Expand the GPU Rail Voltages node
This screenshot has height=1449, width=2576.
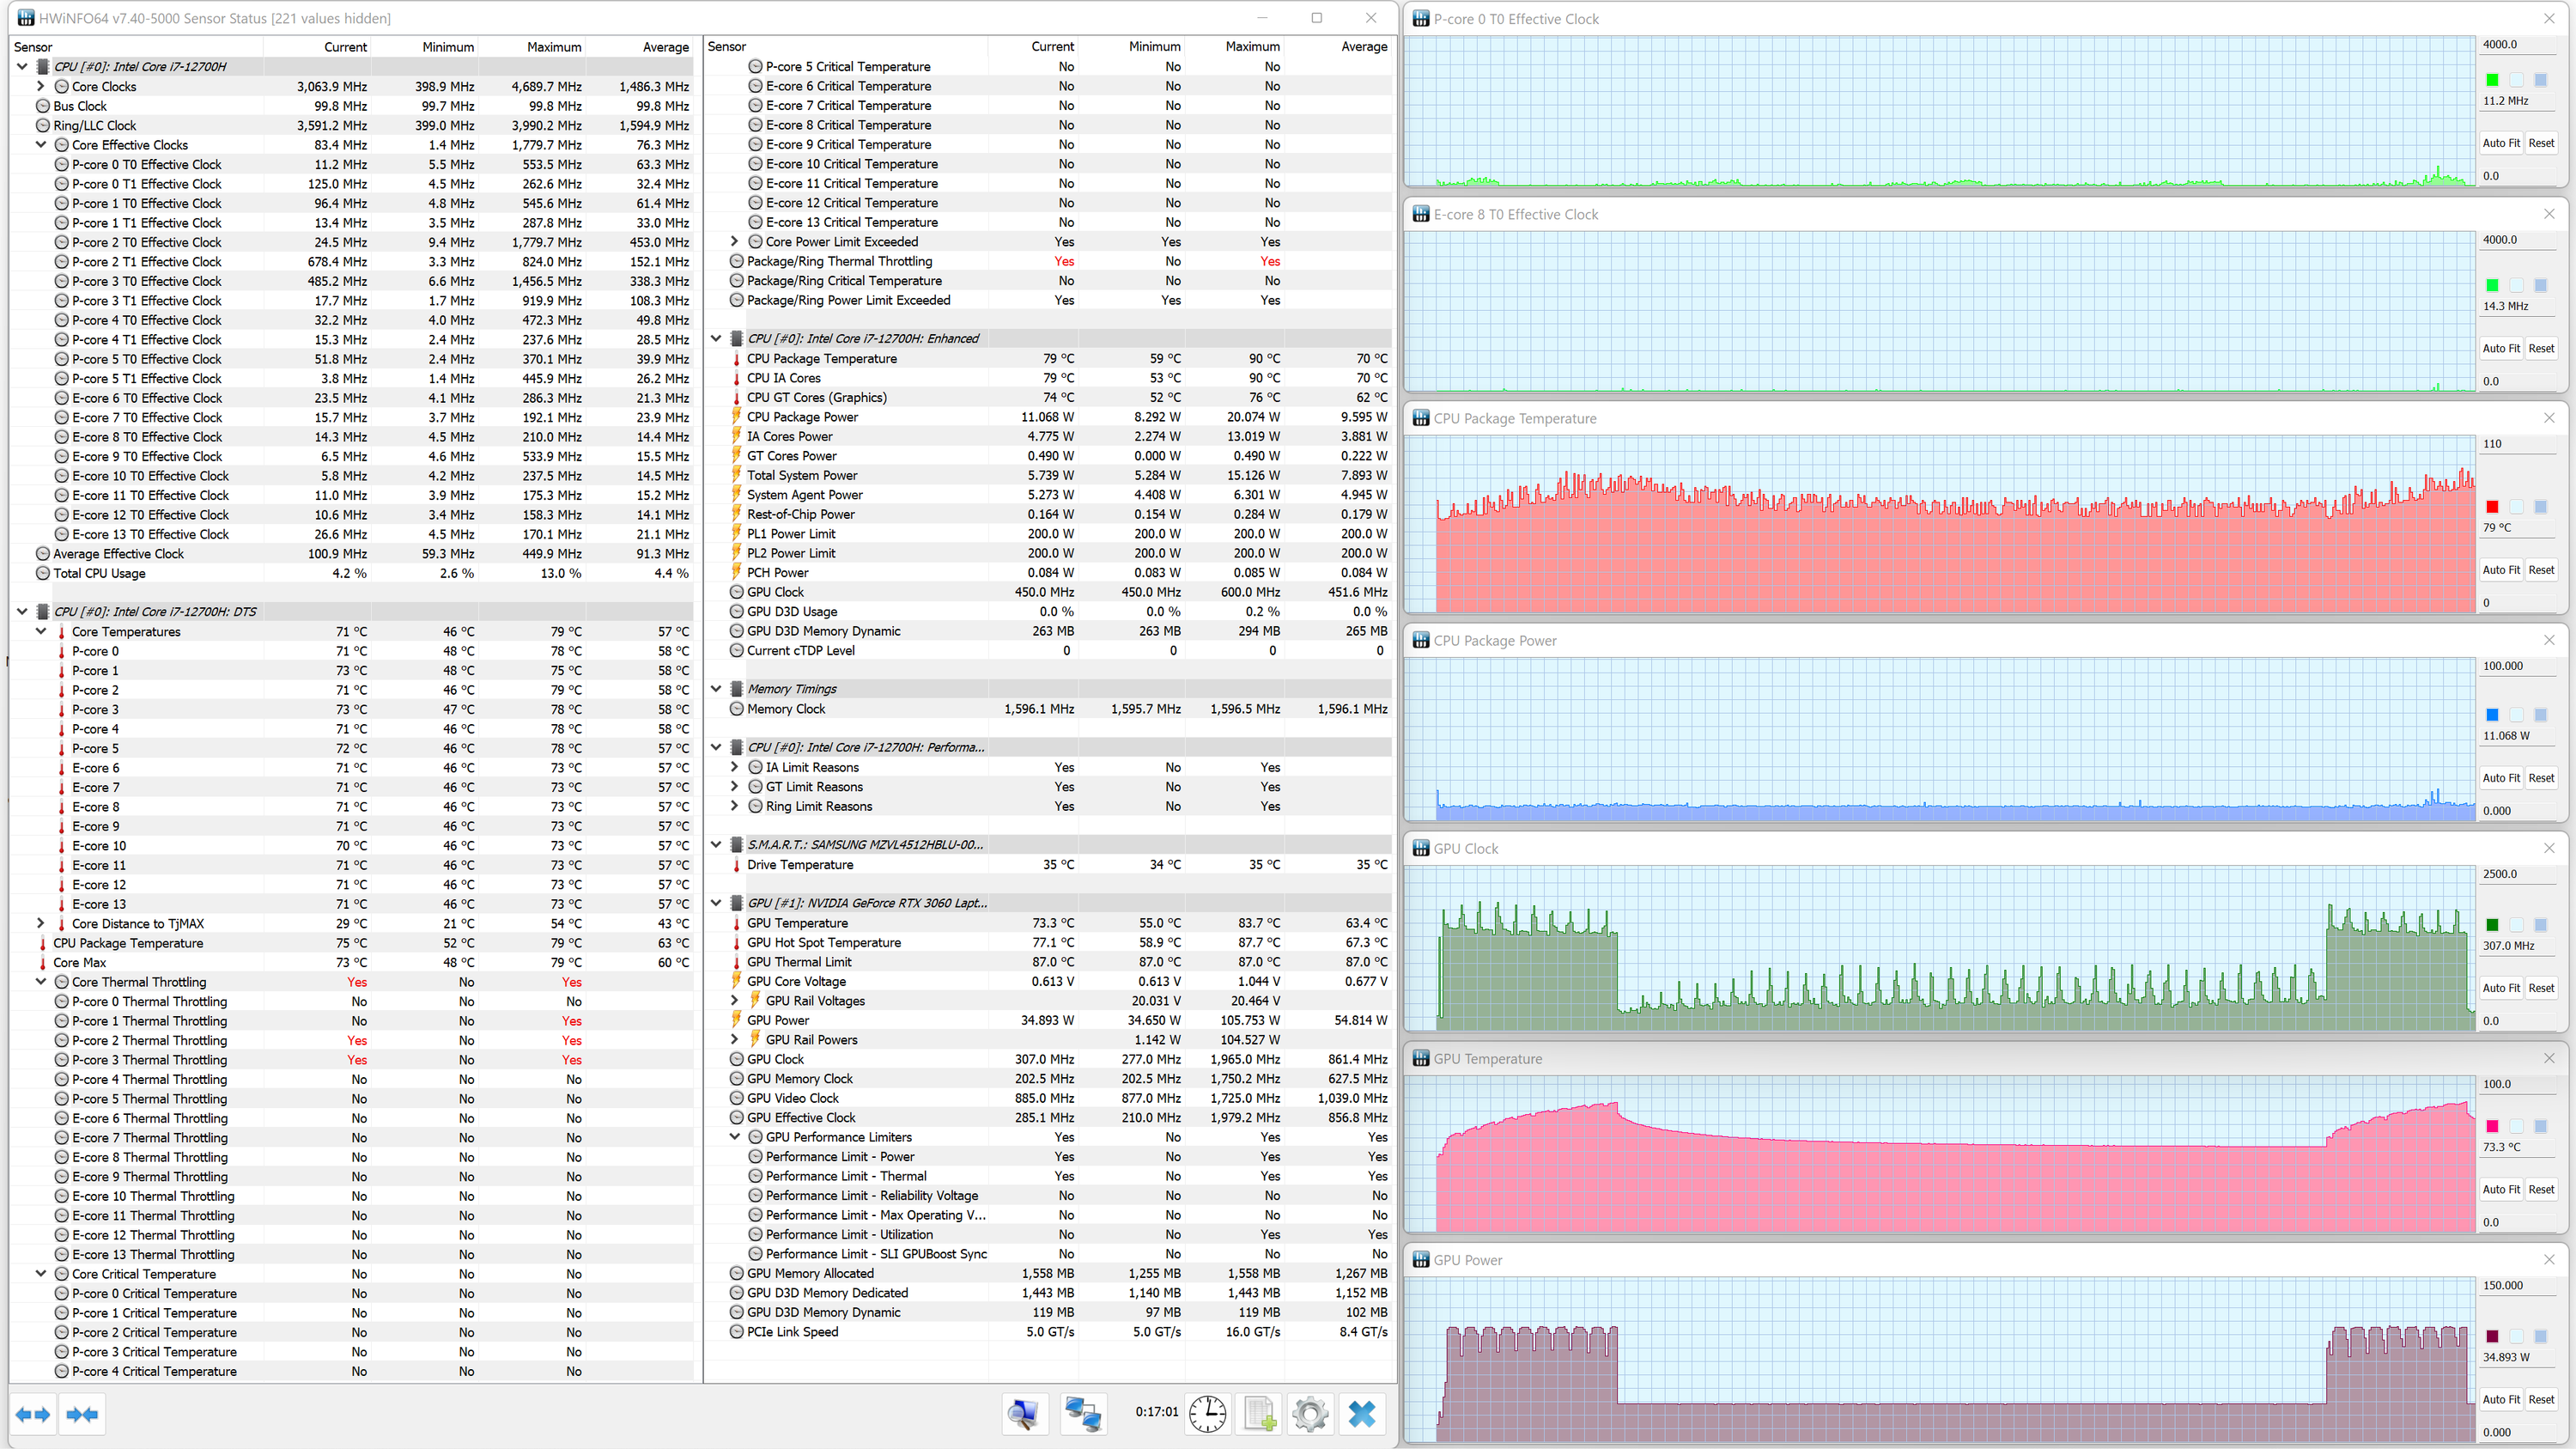[735, 1001]
